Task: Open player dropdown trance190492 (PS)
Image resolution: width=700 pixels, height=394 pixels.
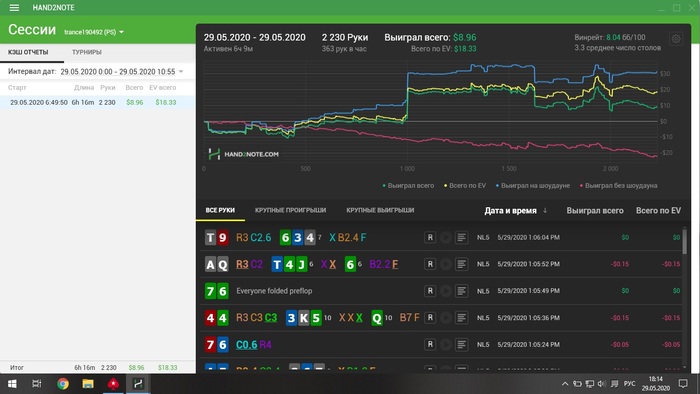Action: point(94,32)
